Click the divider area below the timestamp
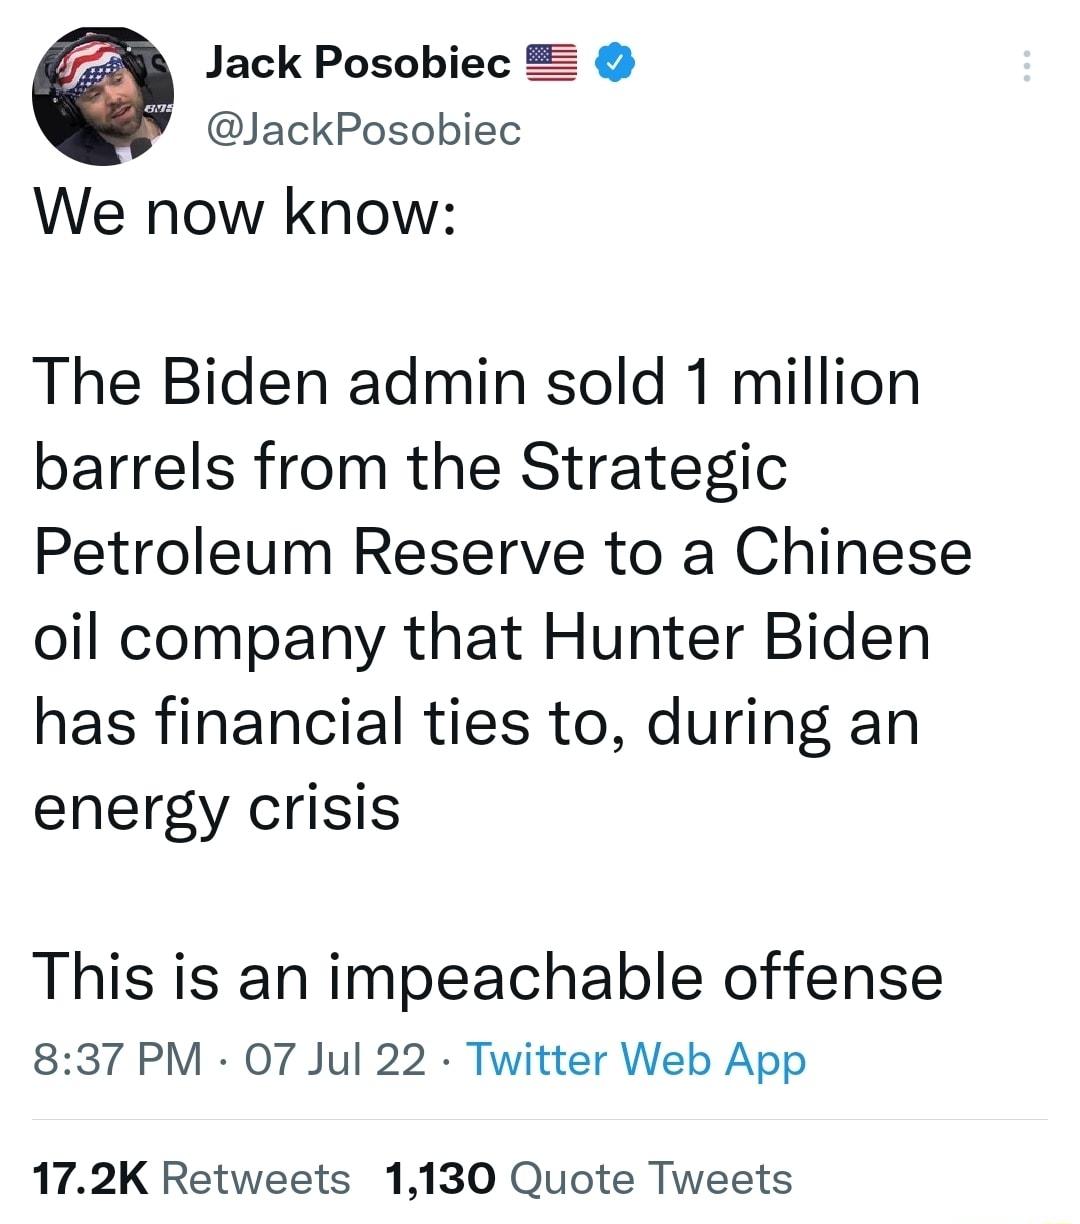 (540, 1115)
